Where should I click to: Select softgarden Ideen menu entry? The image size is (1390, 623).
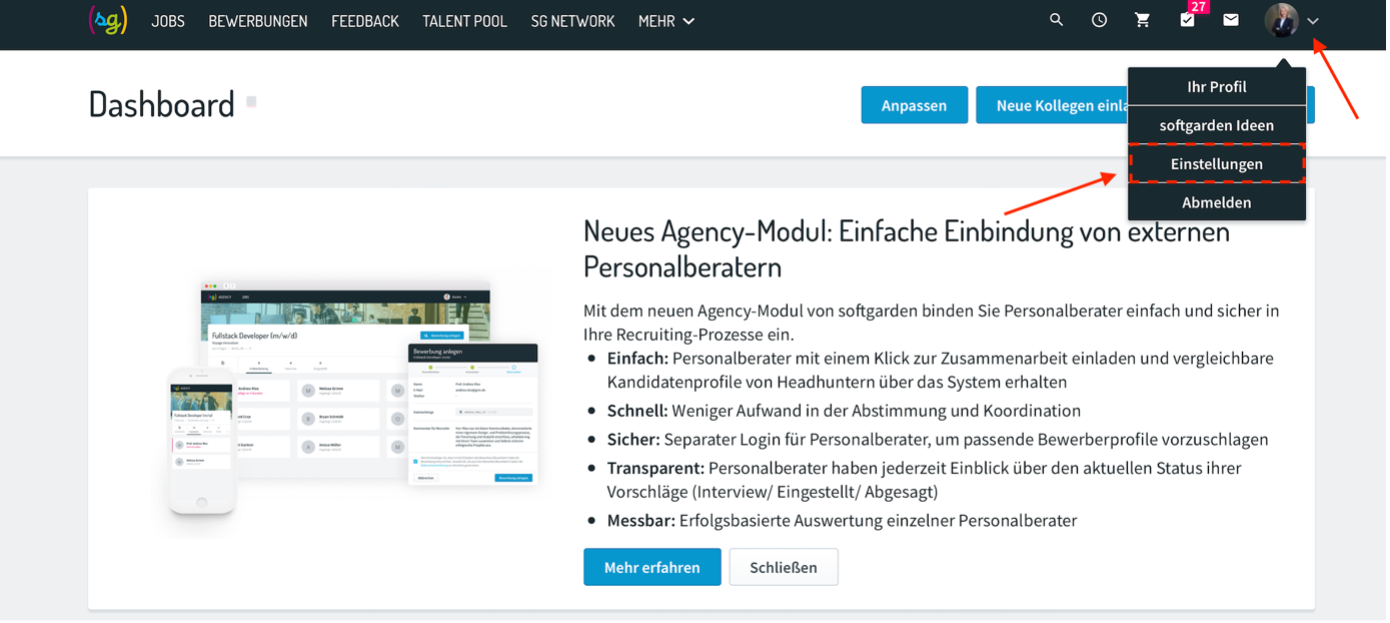[x=1219, y=126]
